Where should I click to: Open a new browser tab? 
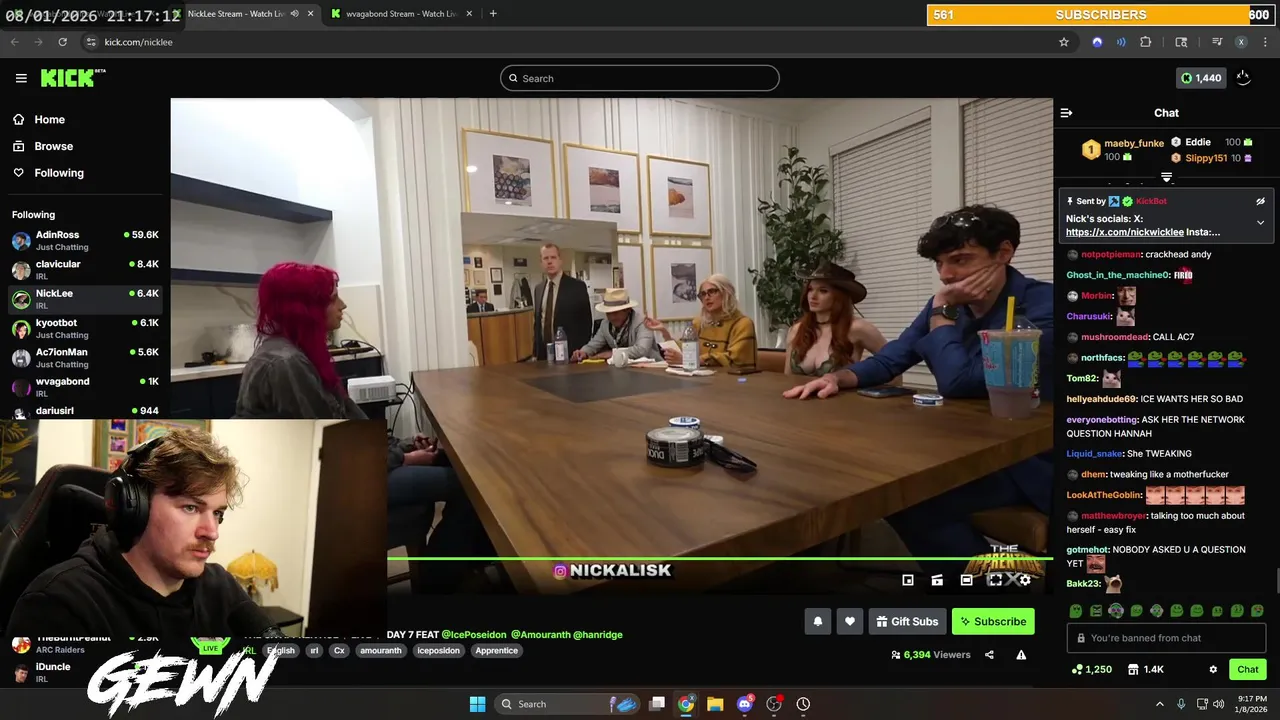pos(492,14)
